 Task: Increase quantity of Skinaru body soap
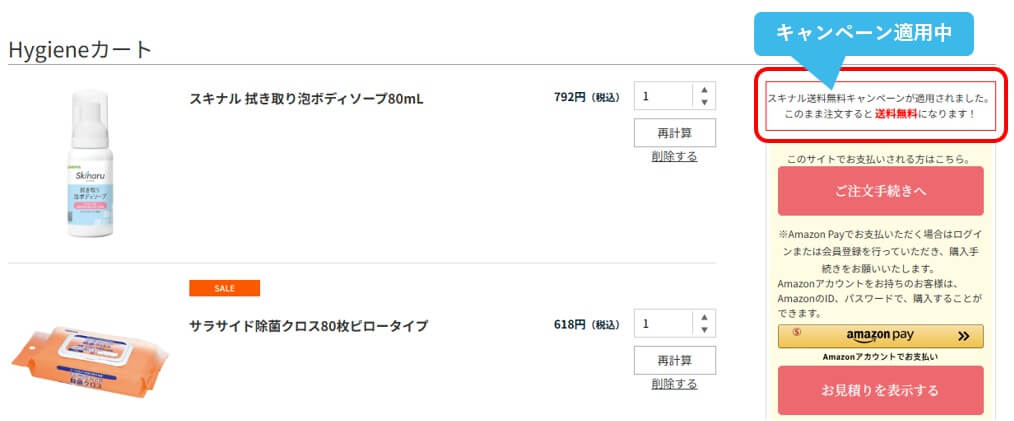tap(704, 90)
